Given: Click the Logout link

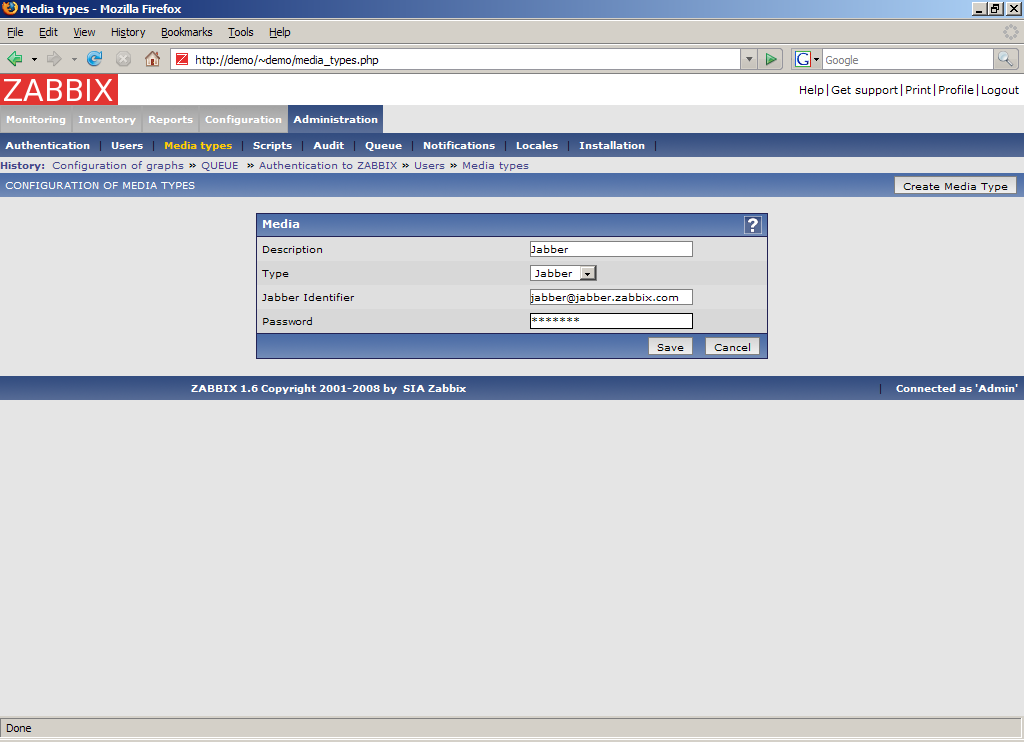Looking at the screenshot, I should 1000,90.
